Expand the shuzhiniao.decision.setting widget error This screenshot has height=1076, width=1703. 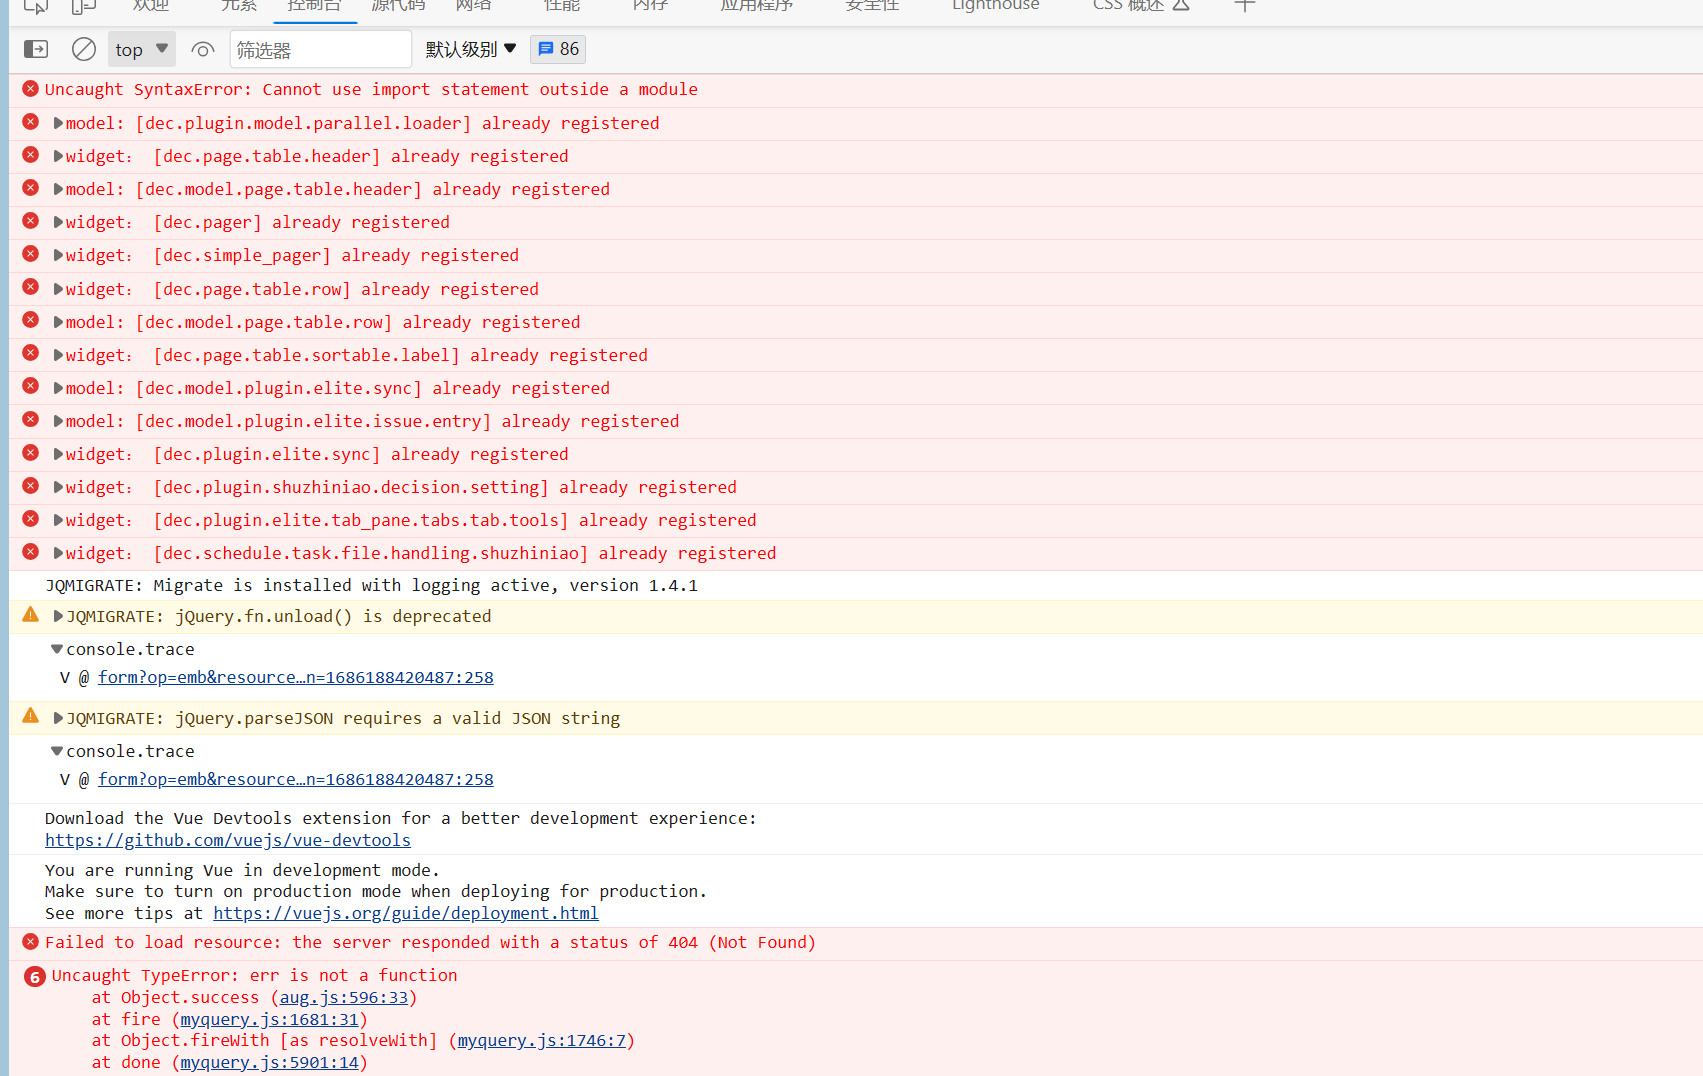point(59,487)
